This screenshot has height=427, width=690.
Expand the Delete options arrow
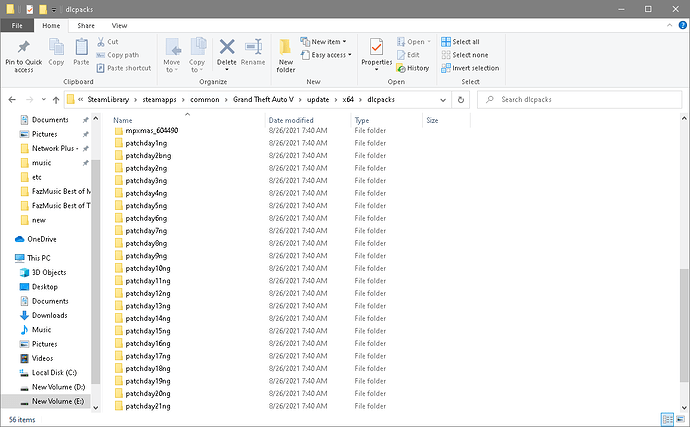click(x=227, y=70)
